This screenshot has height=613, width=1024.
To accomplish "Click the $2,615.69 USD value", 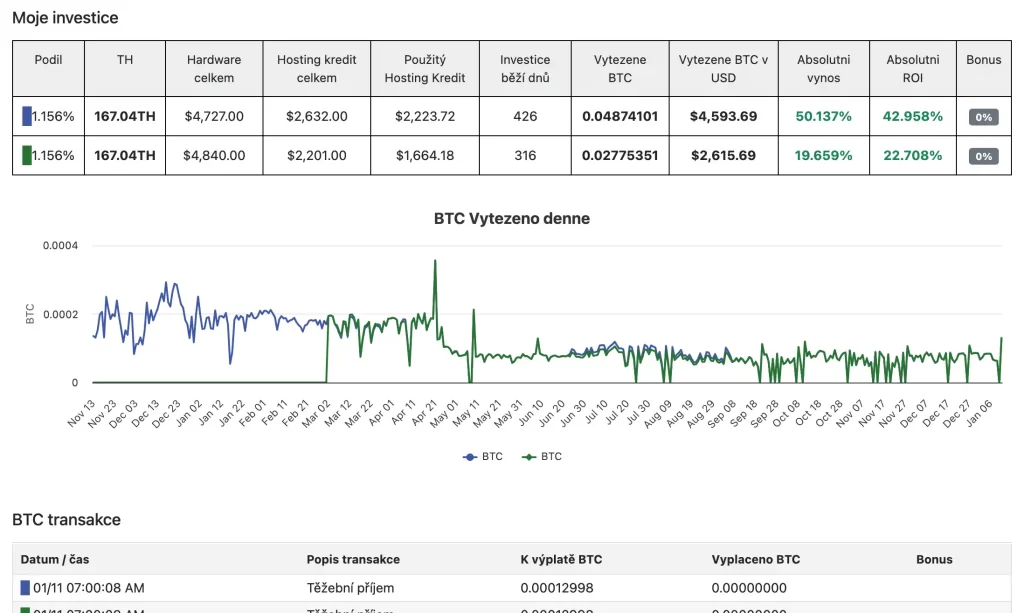I will point(723,155).
